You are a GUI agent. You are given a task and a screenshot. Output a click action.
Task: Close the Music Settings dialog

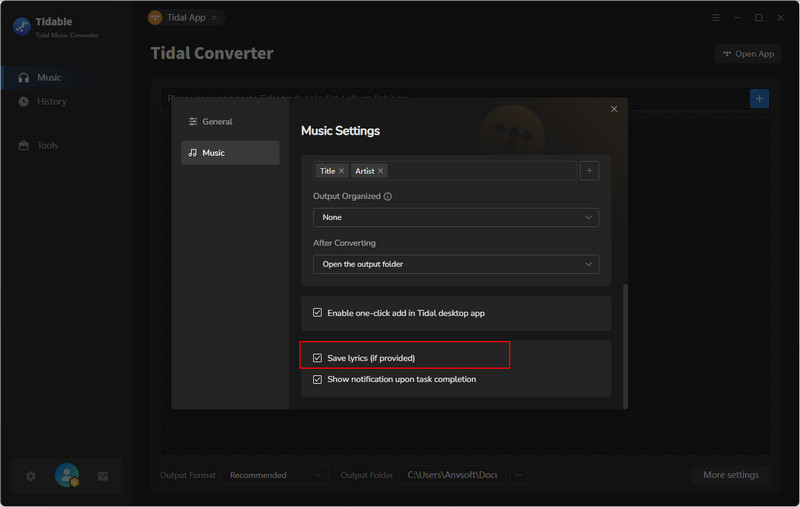point(614,109)
